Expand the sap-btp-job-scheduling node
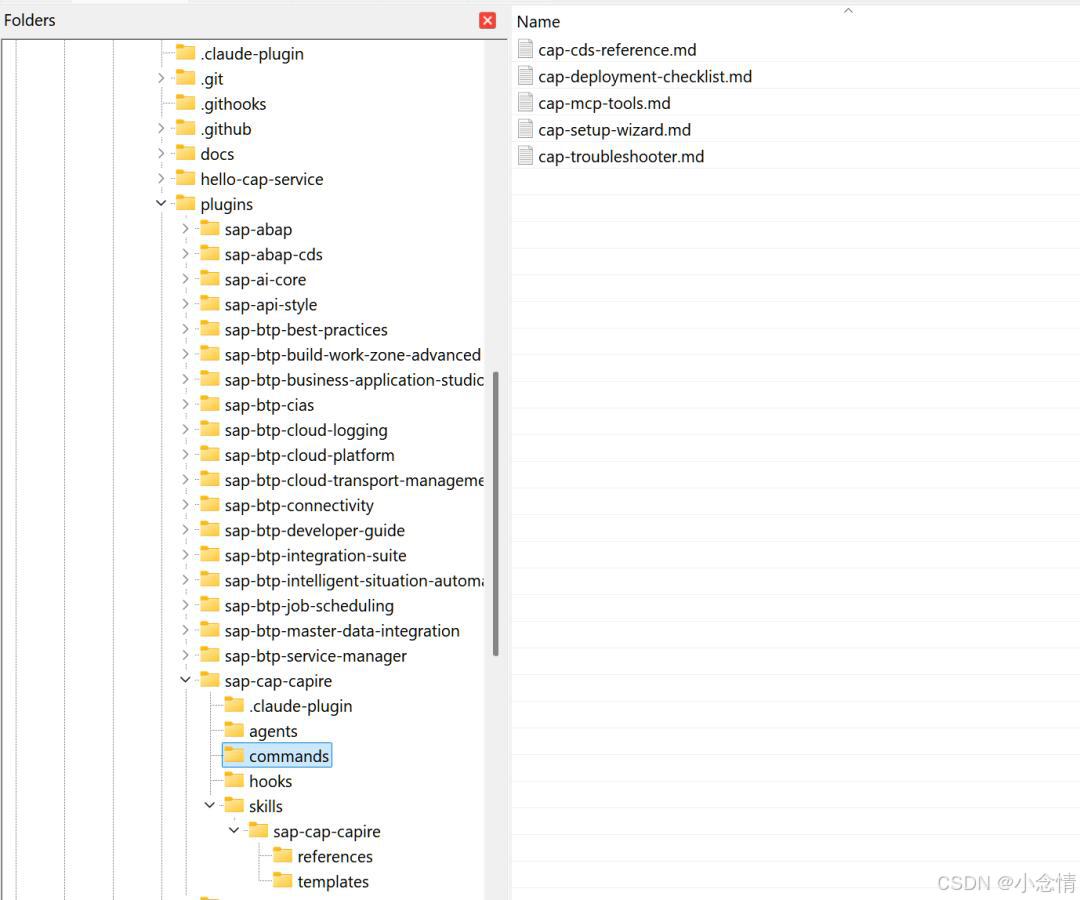 pyautogui.click(x=185, y=605)
